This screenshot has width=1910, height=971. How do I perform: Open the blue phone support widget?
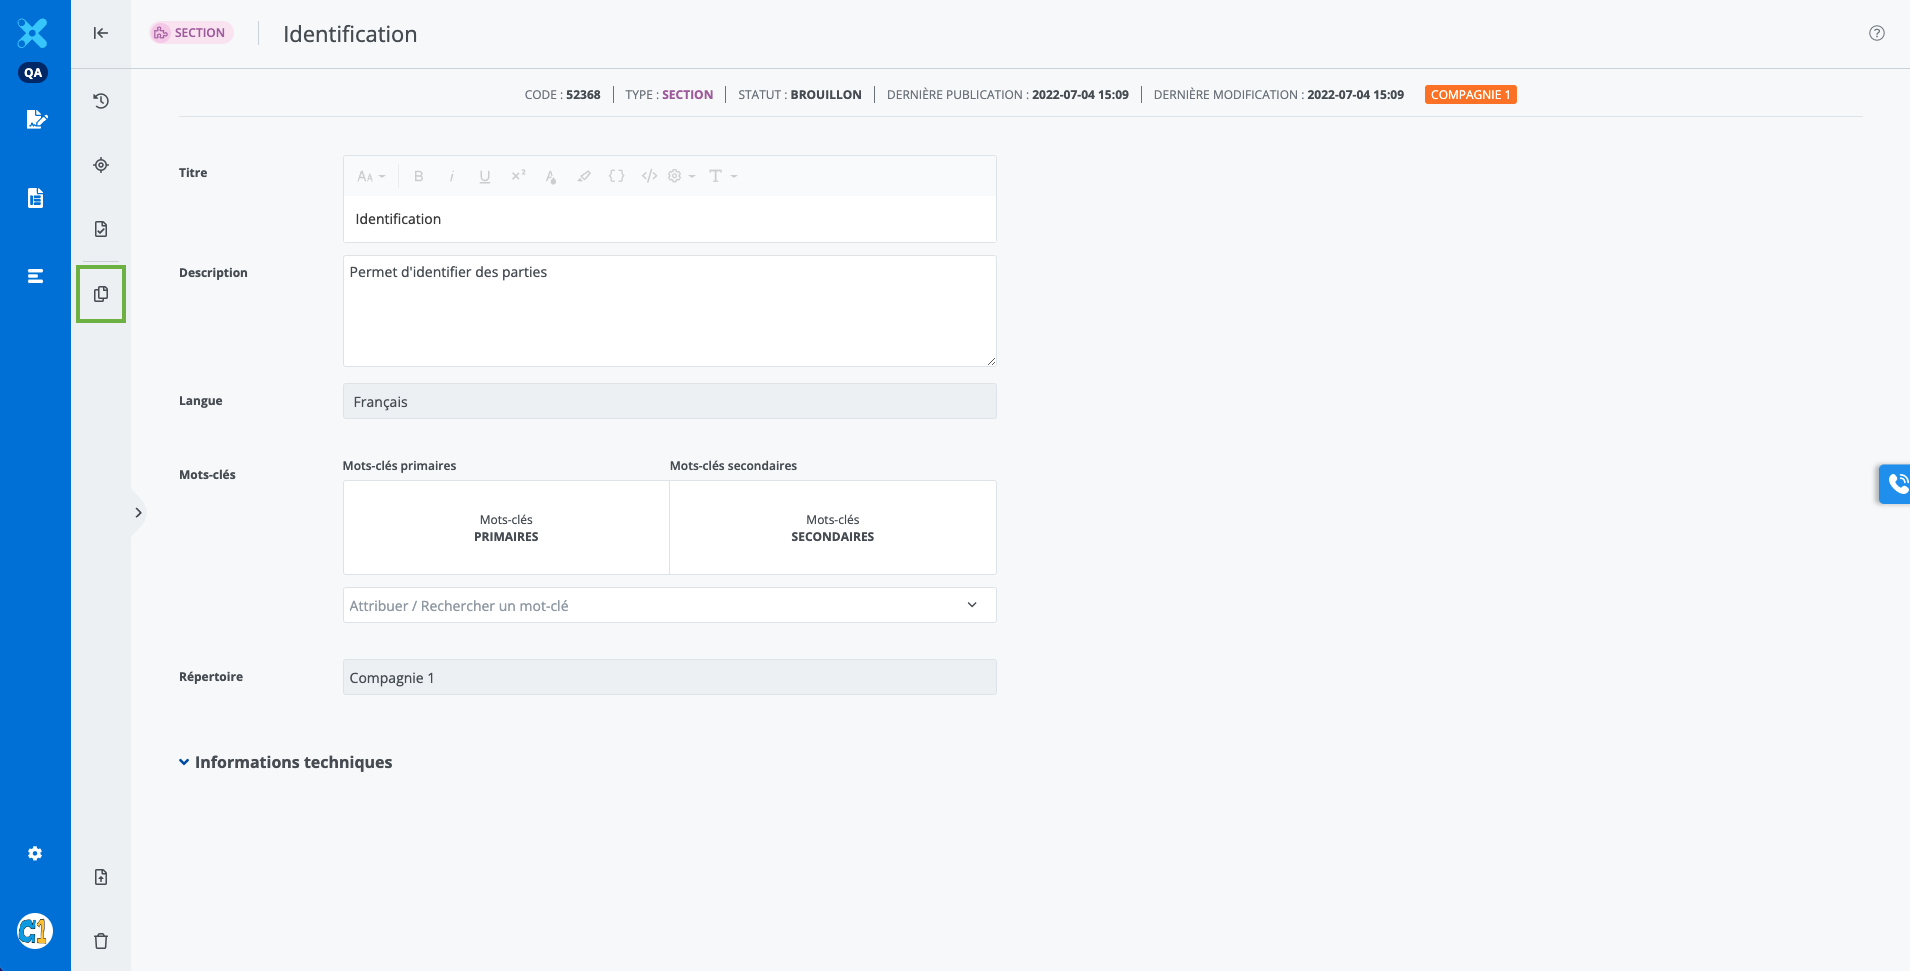(x=1895, y=484)
